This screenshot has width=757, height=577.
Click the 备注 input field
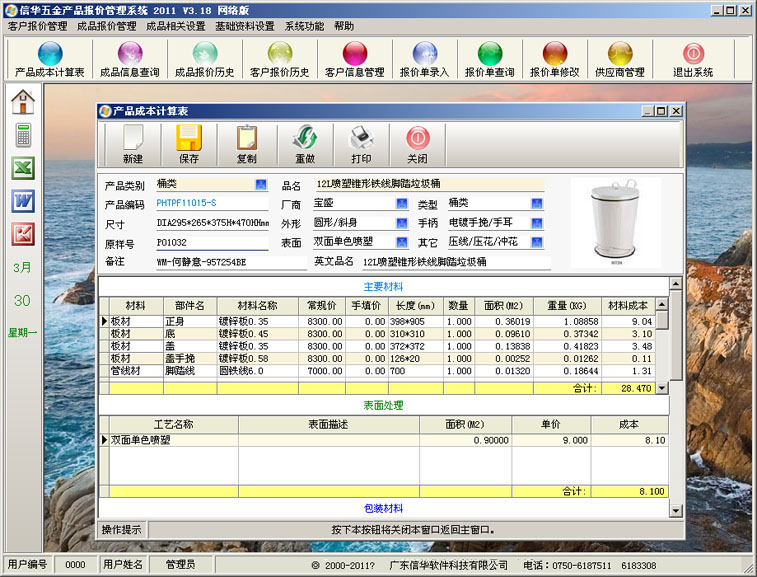[231, 262]
